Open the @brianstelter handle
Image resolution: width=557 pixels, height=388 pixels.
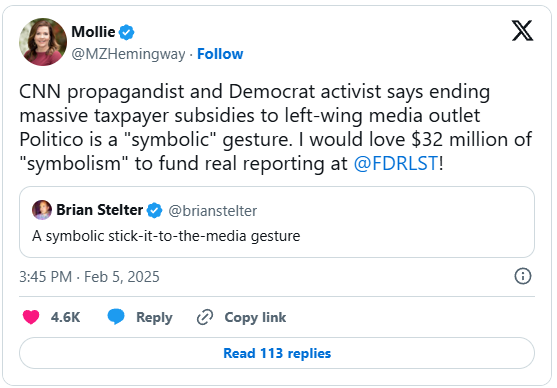[212, 211]
